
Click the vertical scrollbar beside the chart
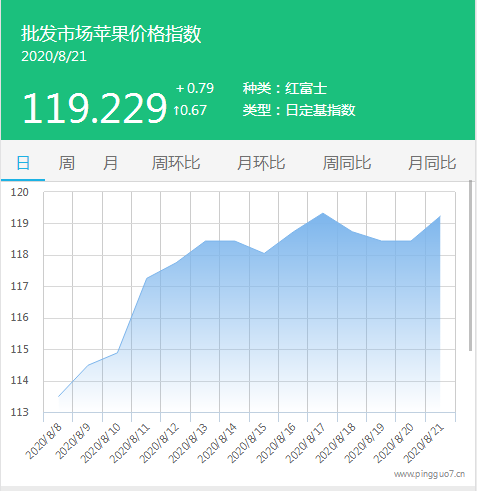click(x=471, y=265)
